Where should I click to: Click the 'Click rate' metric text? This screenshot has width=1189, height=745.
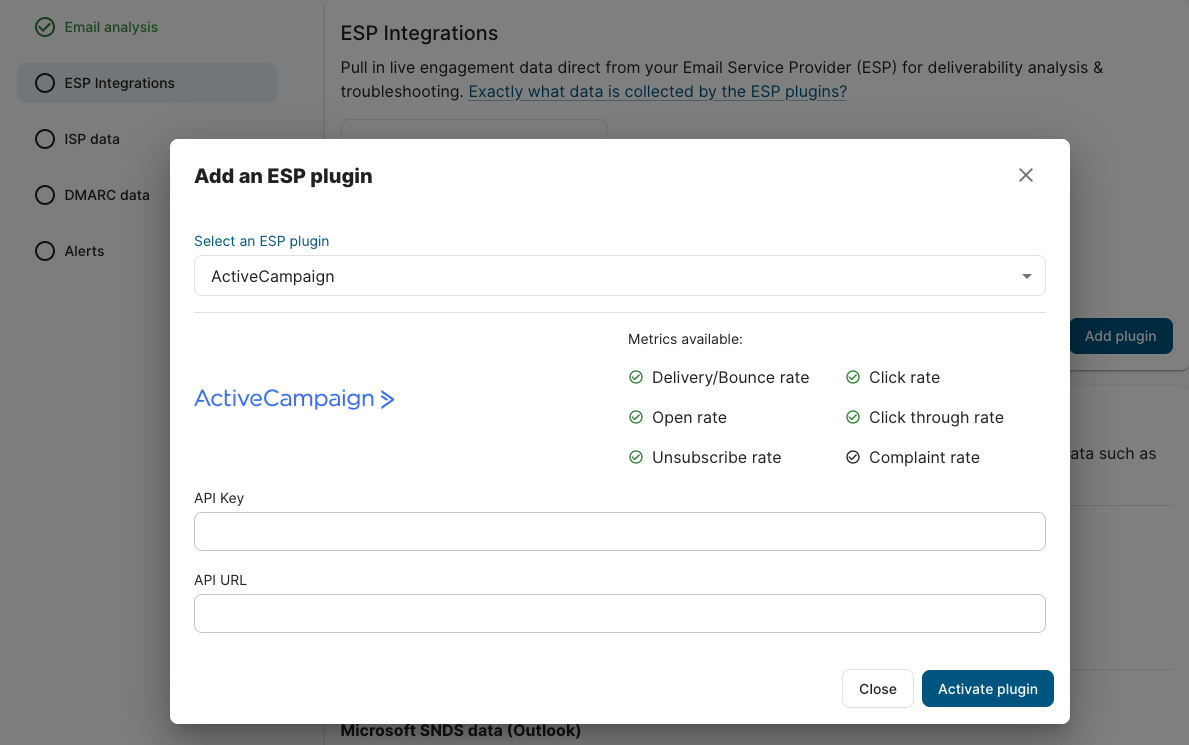point(904,377)
